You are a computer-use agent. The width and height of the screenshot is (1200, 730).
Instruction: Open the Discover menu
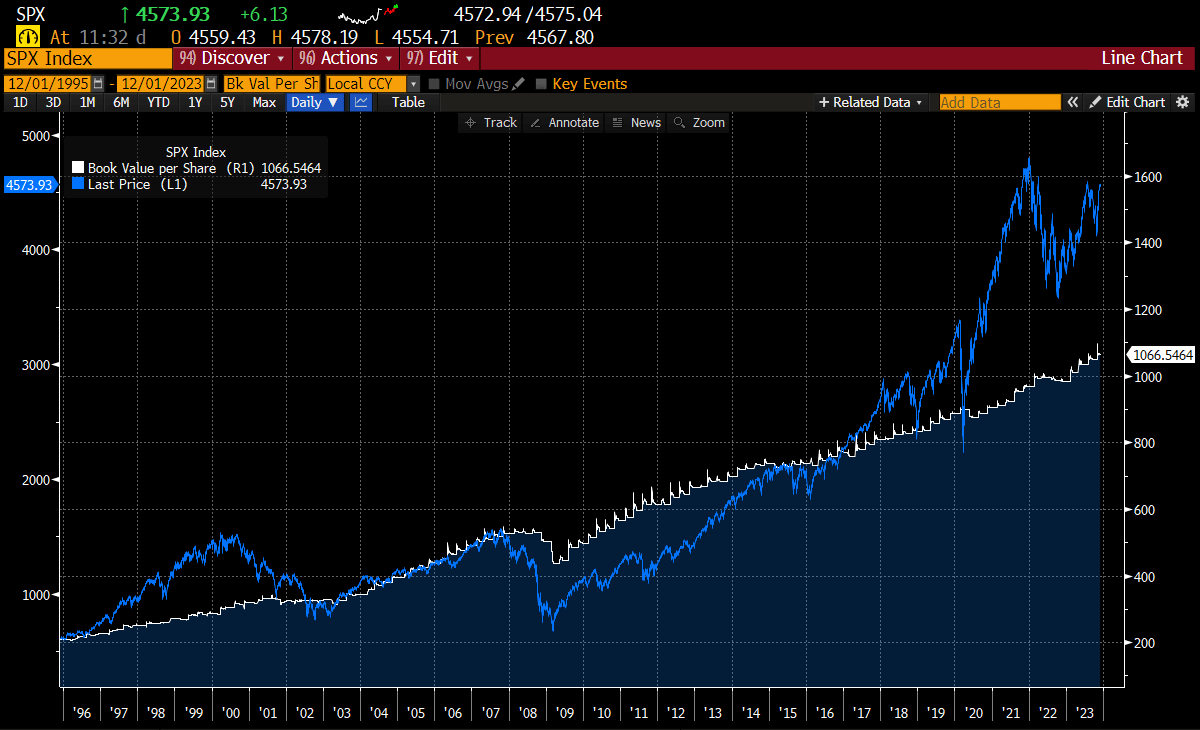pos(232,58)
